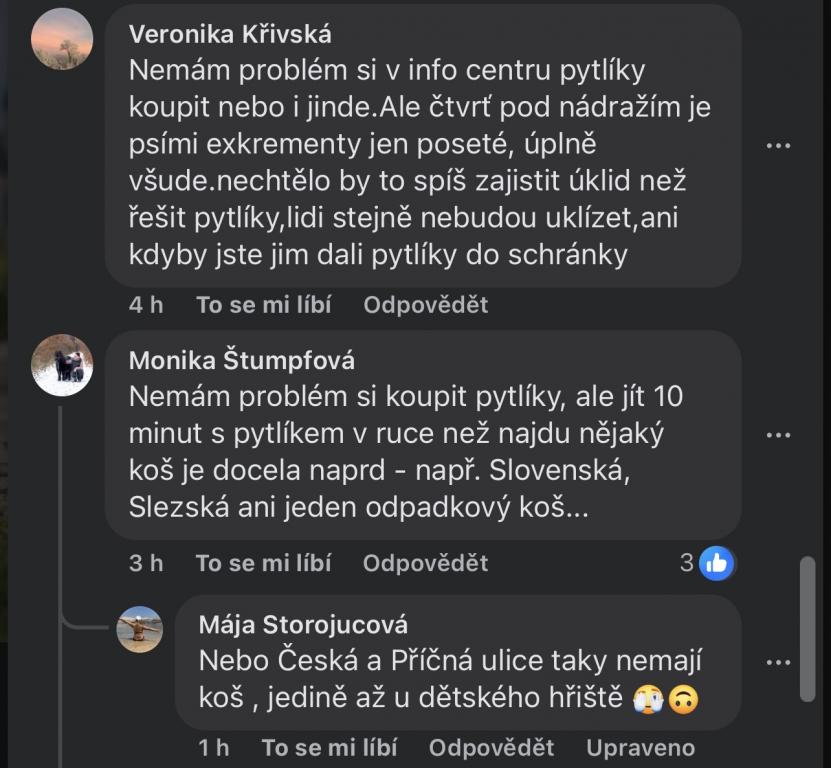The height and width of the screenshot is (768, 831).
Task: Open Monika Štumpfová's profile name link
Action: [x=242, y=360]
